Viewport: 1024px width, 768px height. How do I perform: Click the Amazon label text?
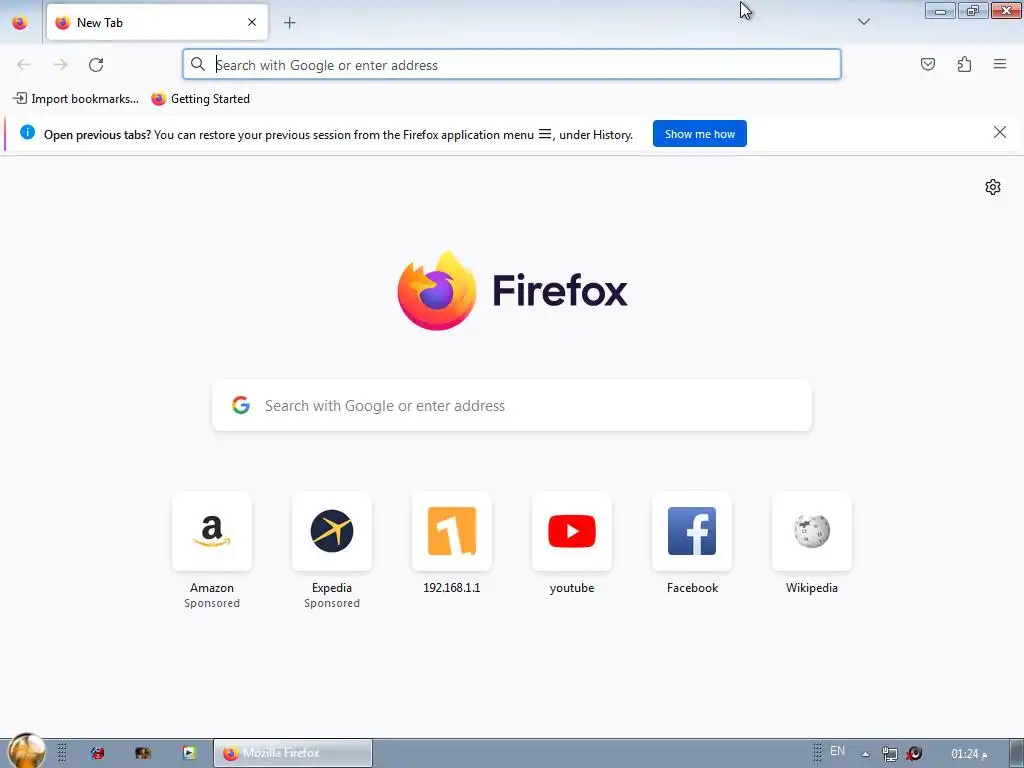tap(212, 588)
